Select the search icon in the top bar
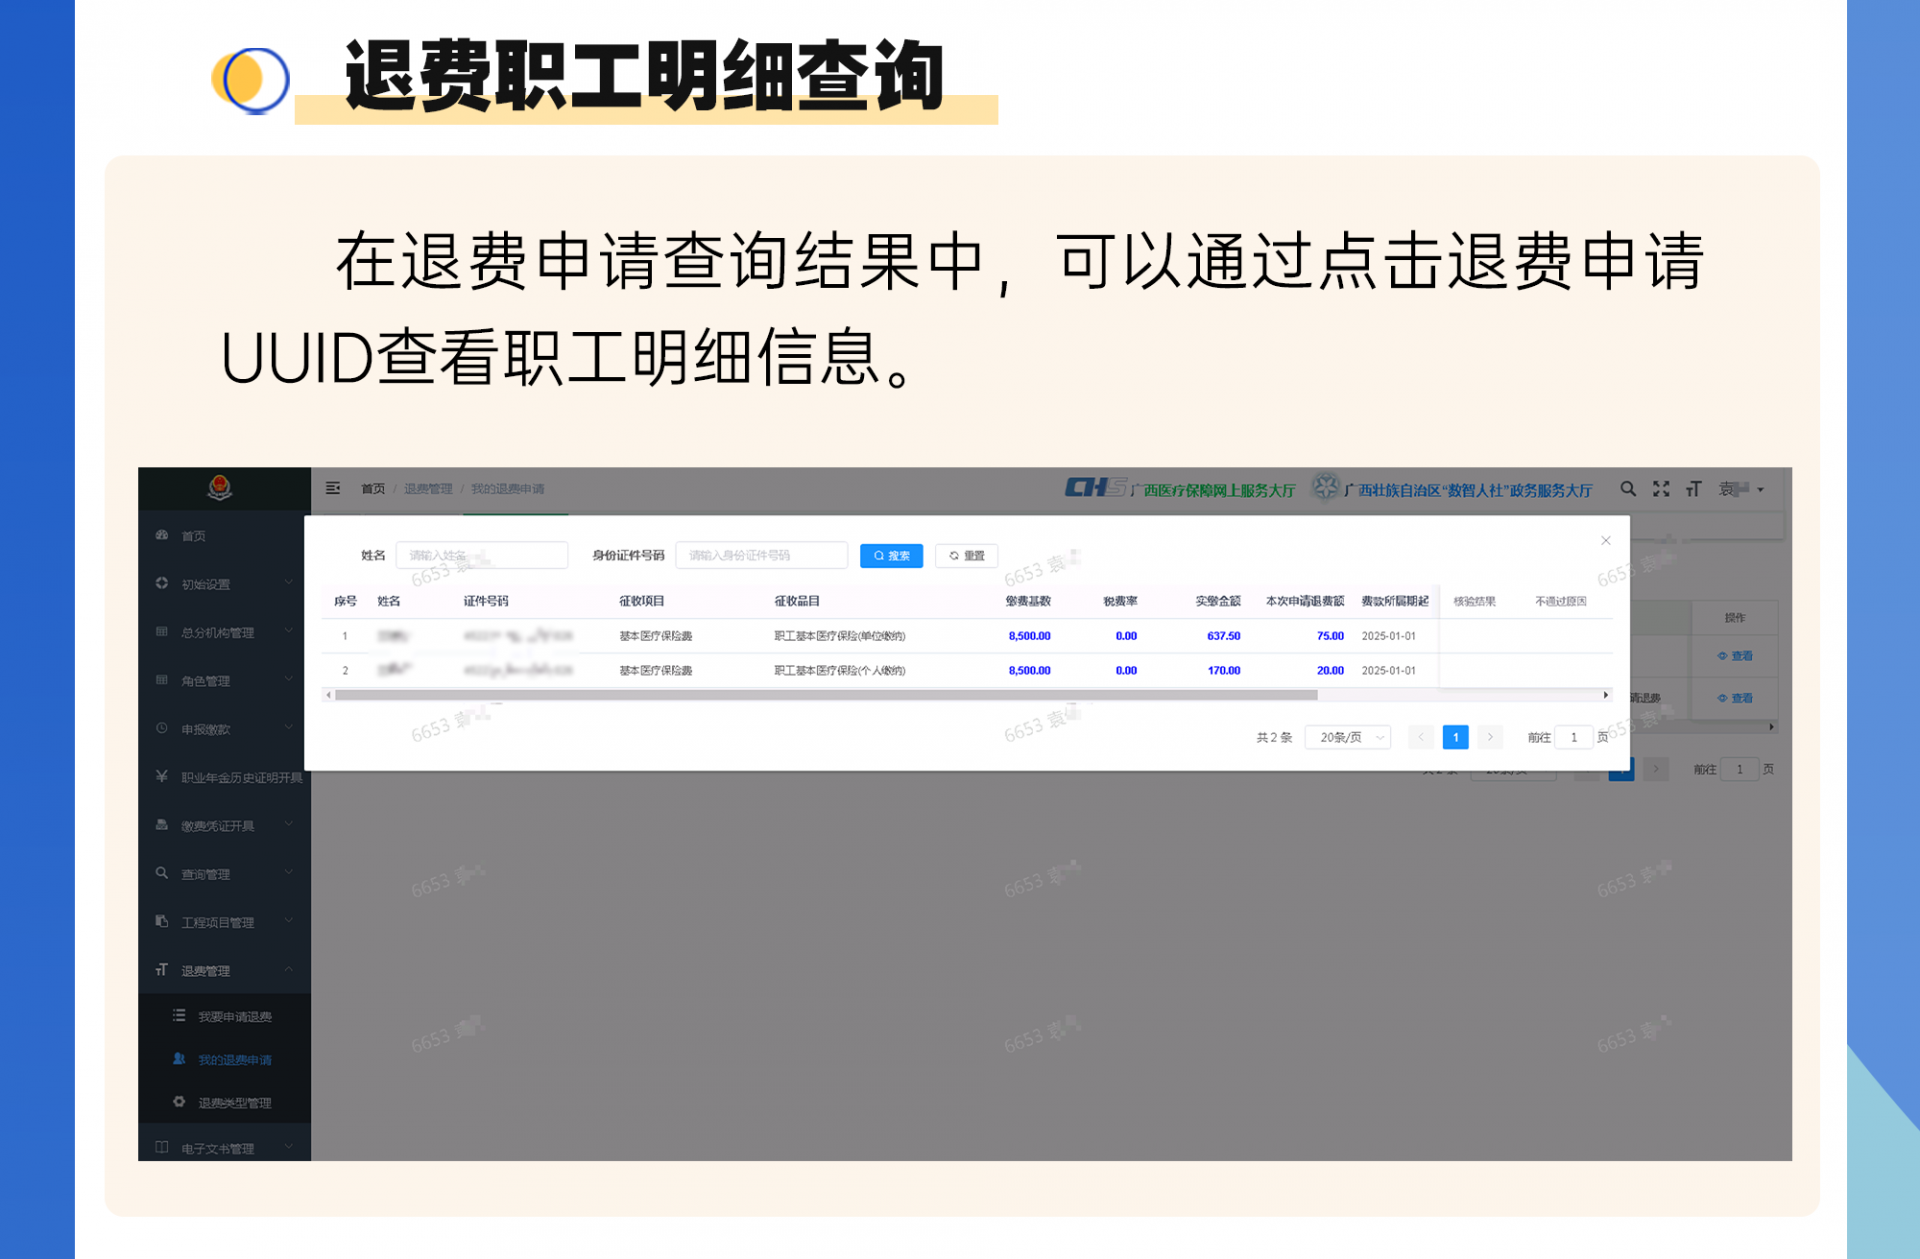Viewport: 1920px width, 1259px height. tap(1628, 489)
